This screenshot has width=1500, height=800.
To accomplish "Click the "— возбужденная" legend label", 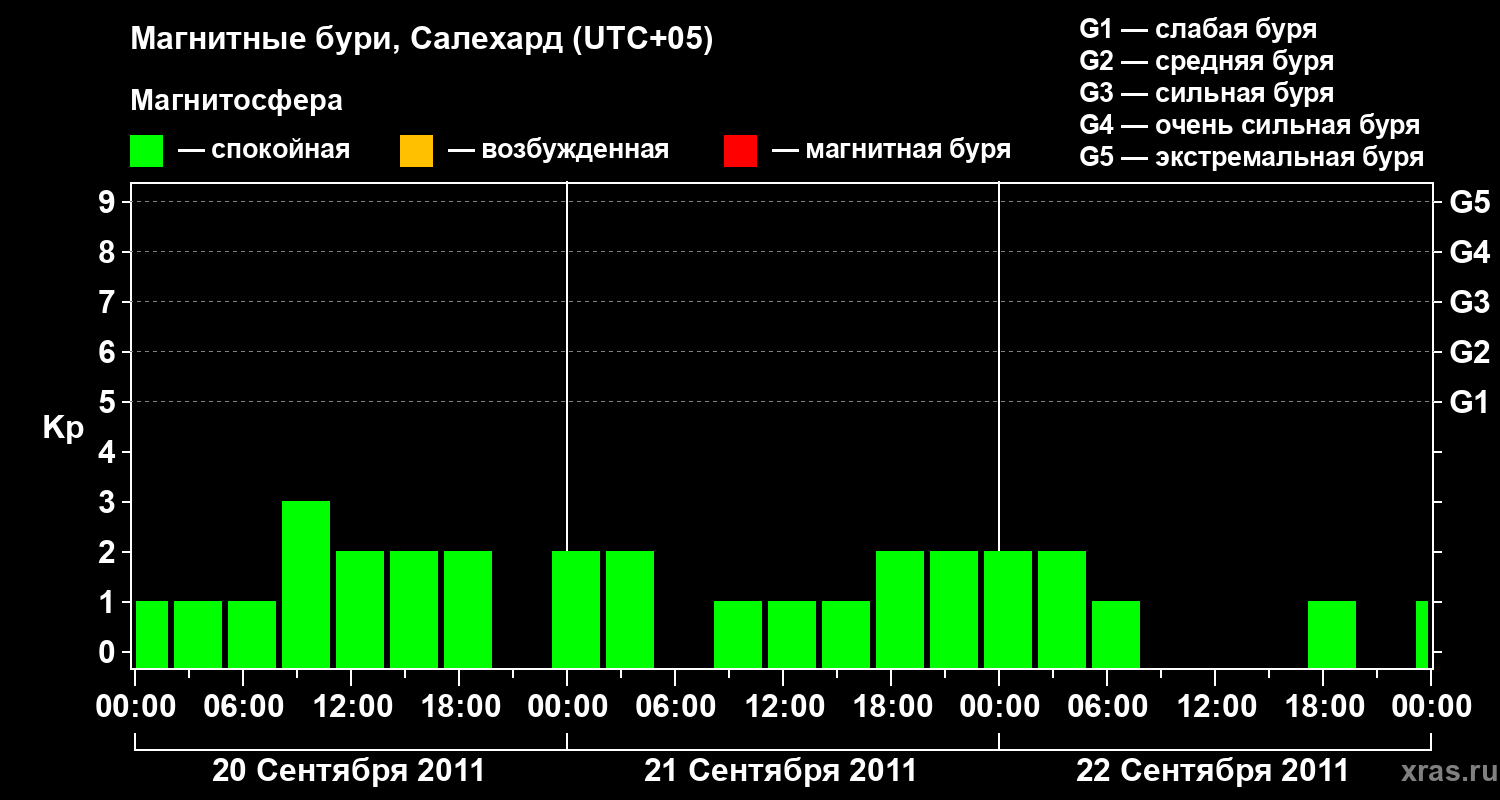I will point(558,151).
